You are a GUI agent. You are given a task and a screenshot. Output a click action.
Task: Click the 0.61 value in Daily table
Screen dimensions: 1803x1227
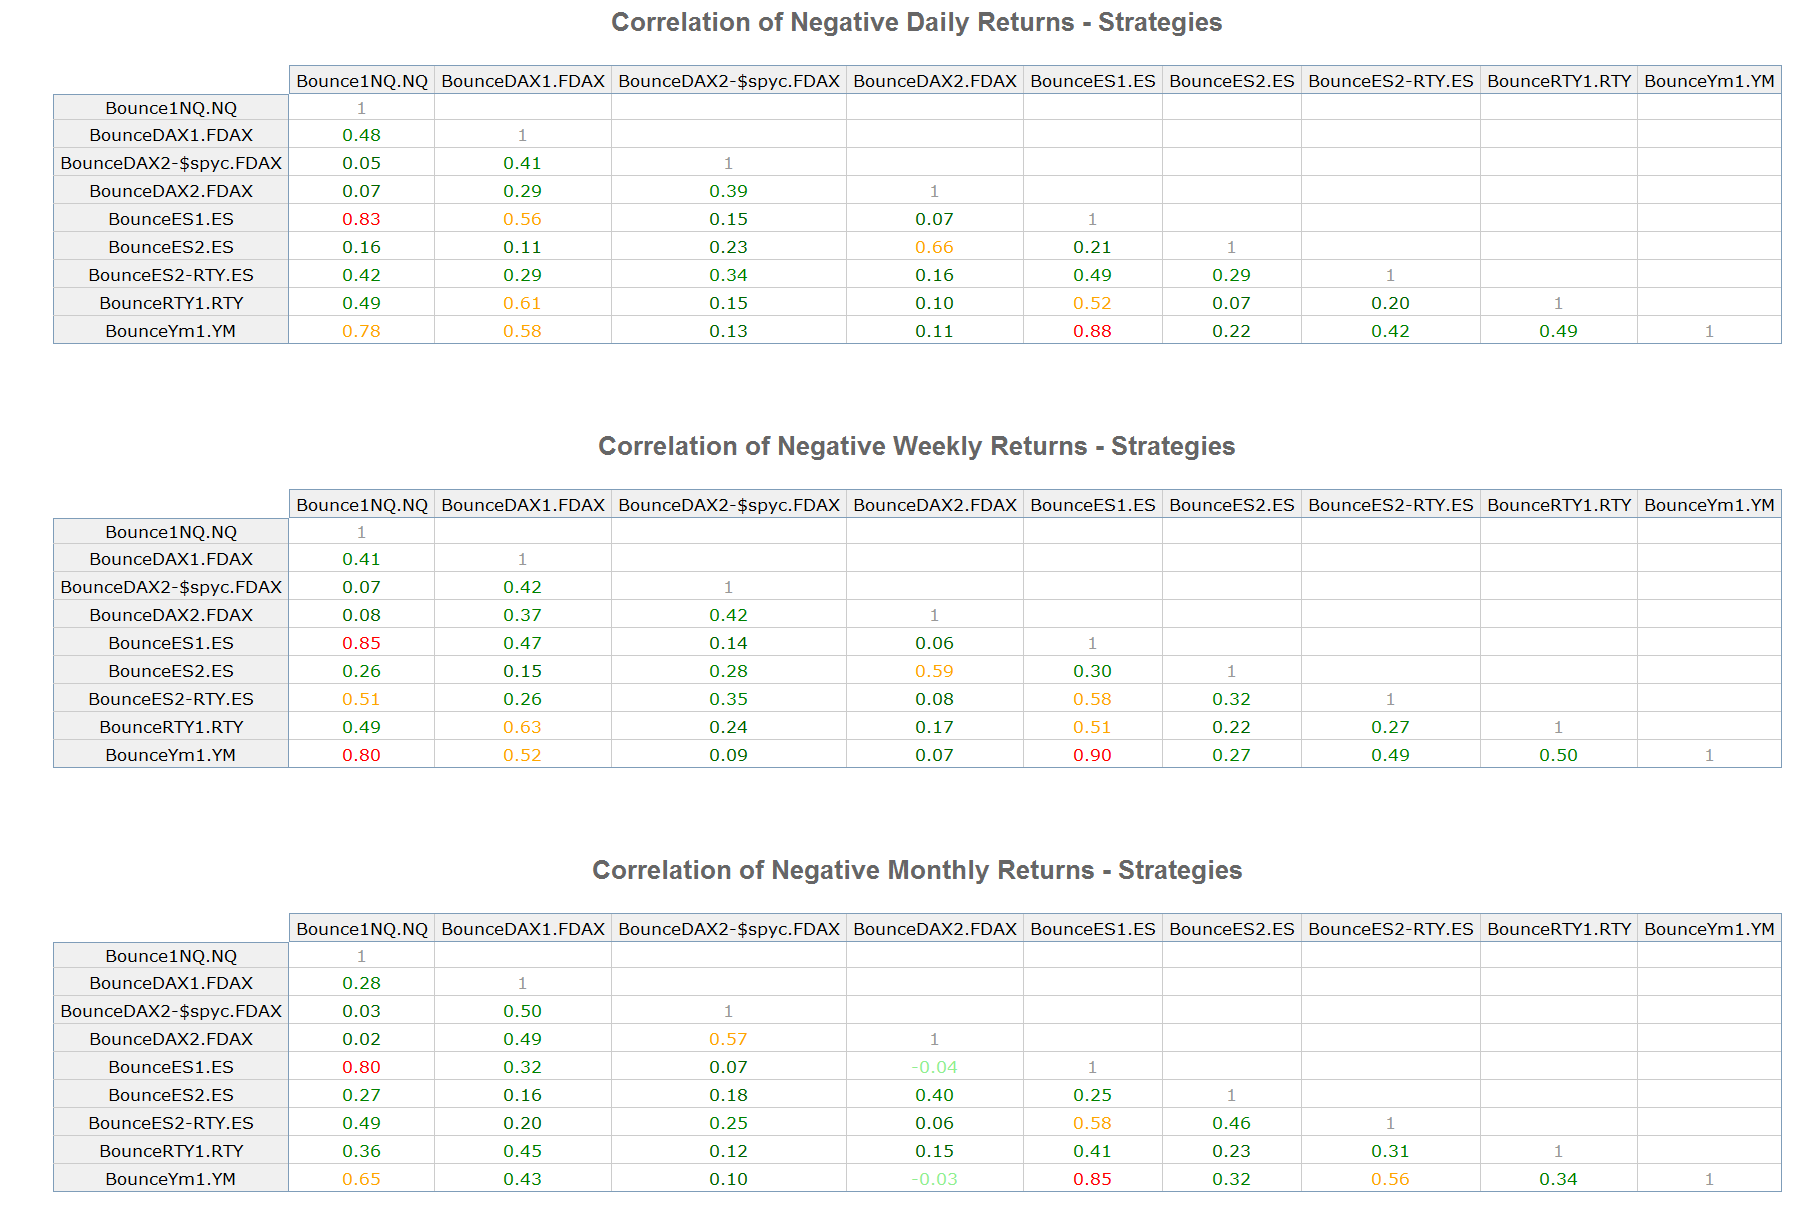pos(522,303)
